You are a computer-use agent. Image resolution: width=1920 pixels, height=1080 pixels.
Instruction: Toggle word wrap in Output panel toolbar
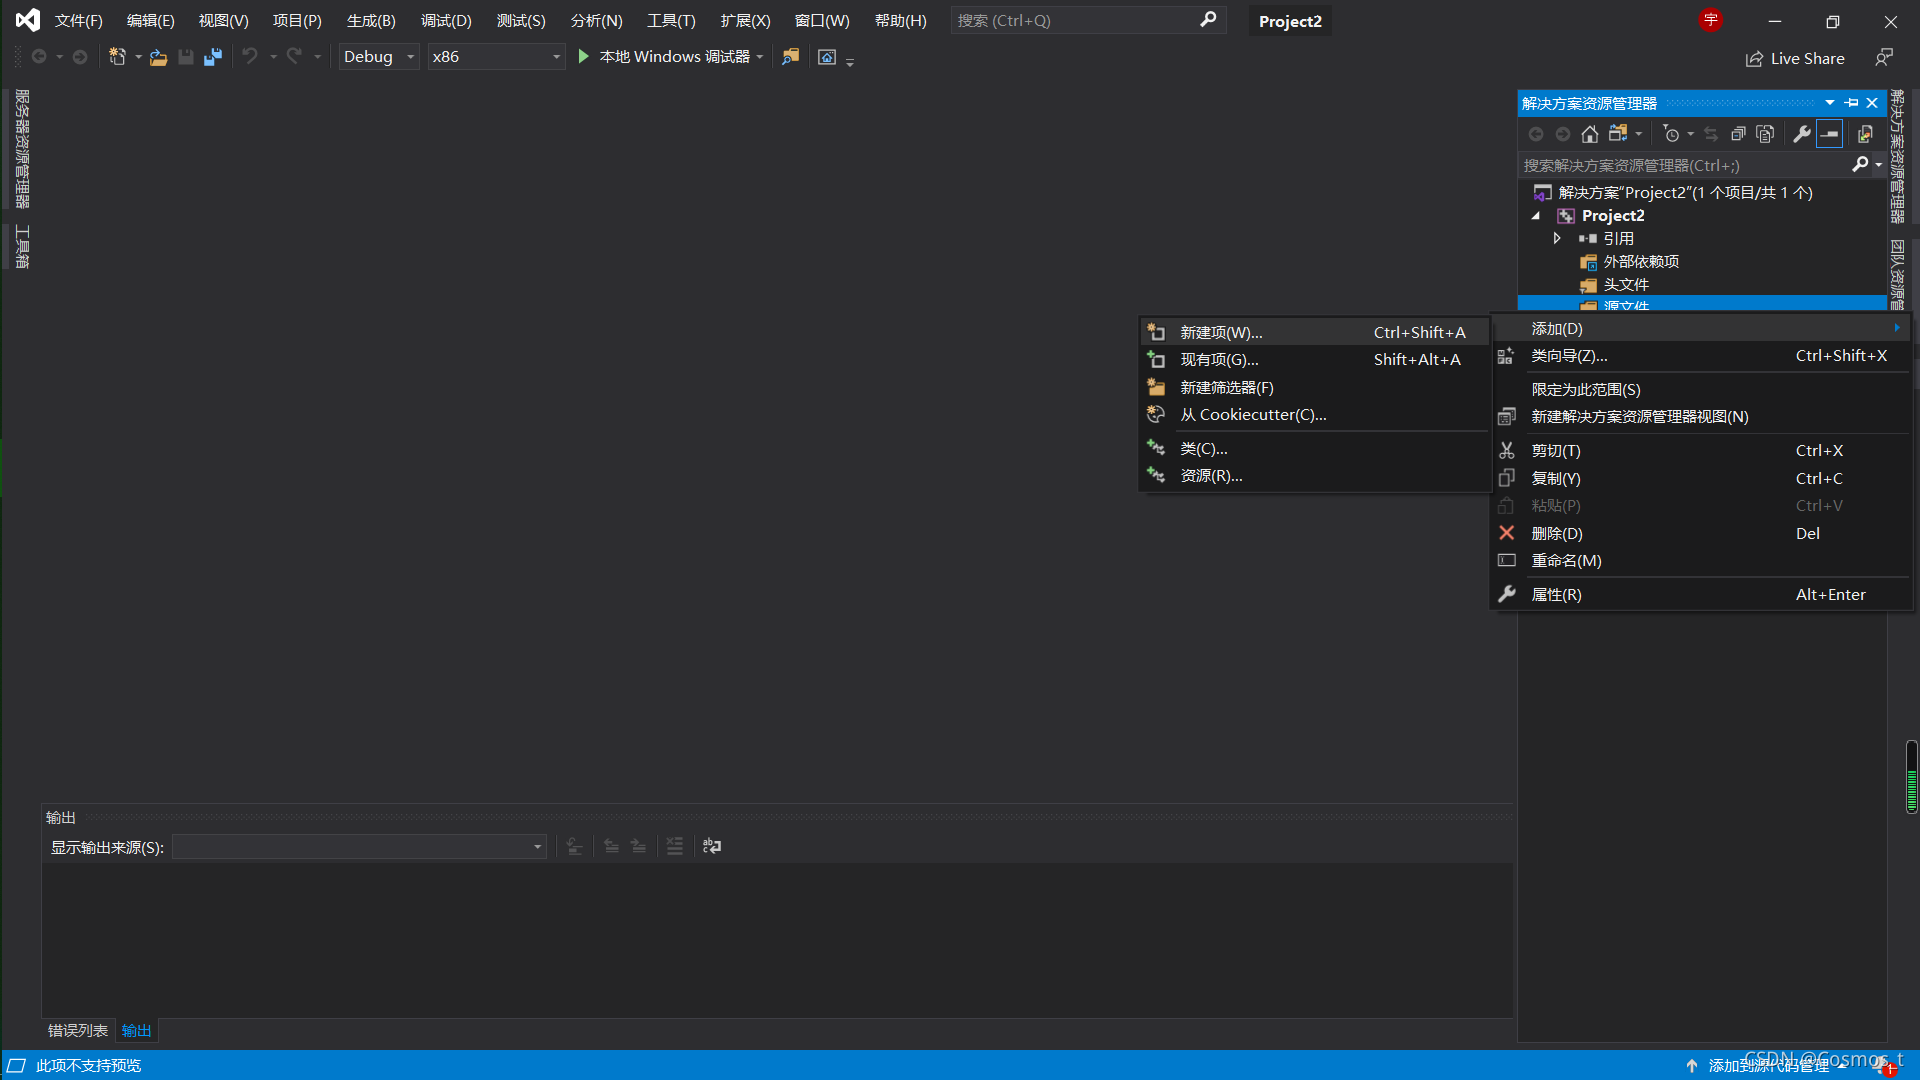point(711,846)
